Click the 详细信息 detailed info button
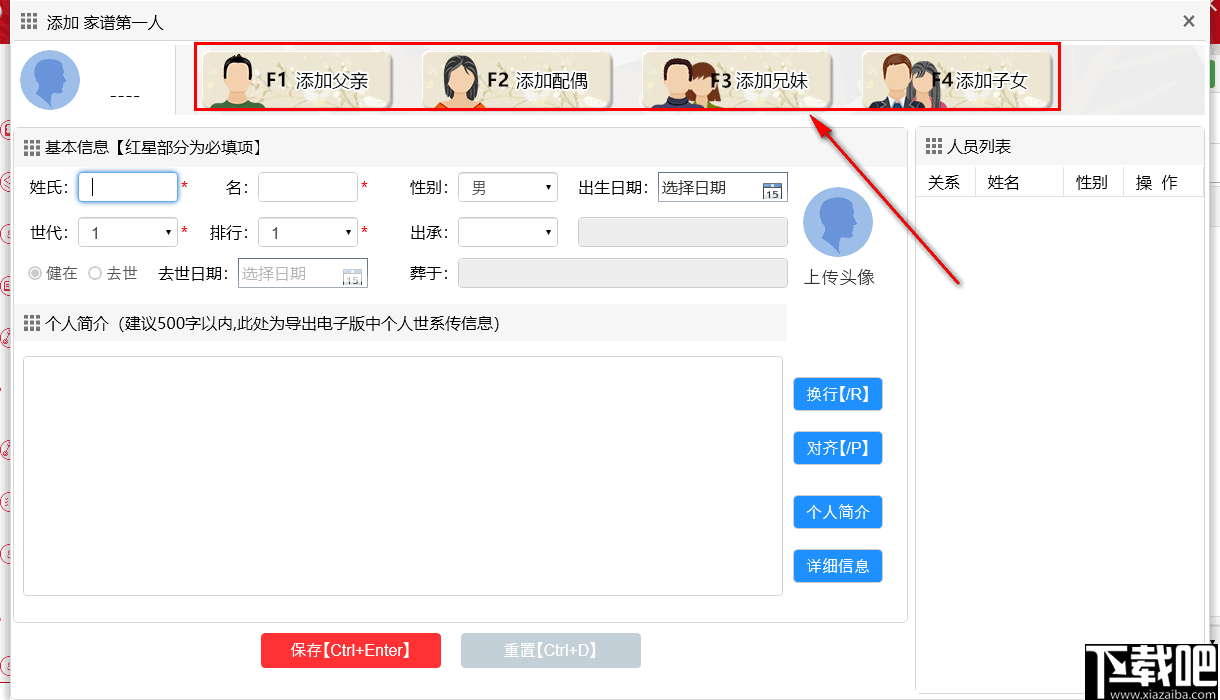The width and height of the screenshot is (1220, 700). pos(838,566)
